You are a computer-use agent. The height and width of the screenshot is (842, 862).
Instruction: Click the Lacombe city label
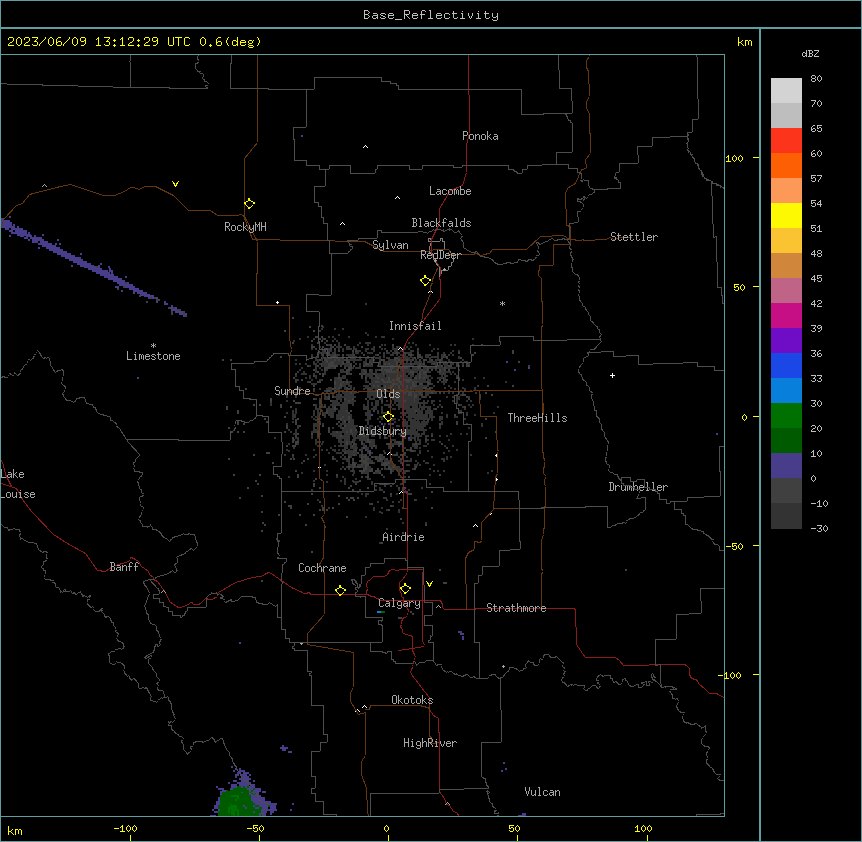450,191
